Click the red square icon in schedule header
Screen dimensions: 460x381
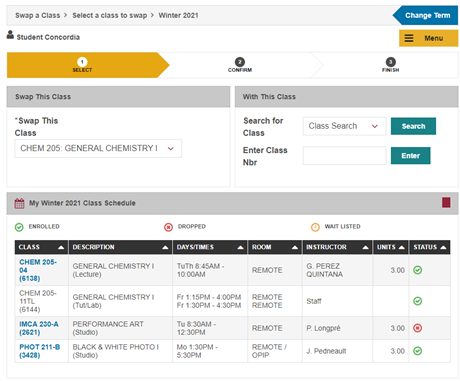coord(446,202)
